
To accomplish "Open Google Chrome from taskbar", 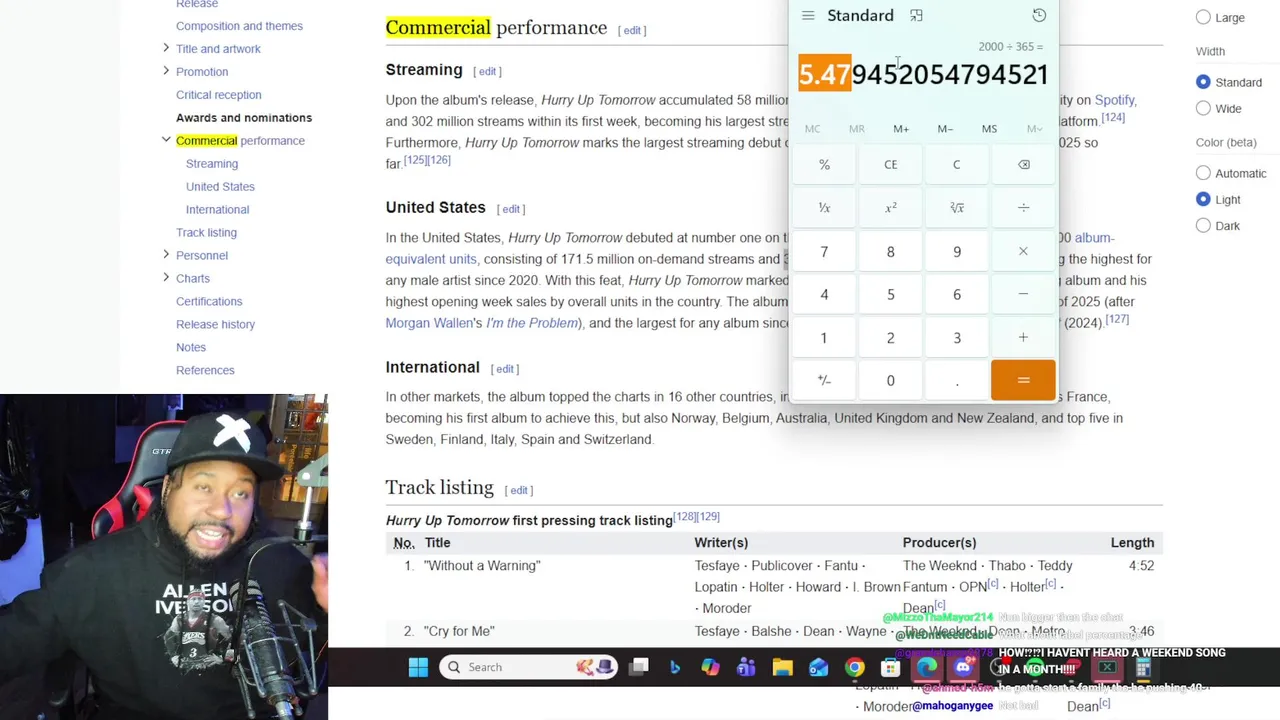I will (x=854, y=667).
